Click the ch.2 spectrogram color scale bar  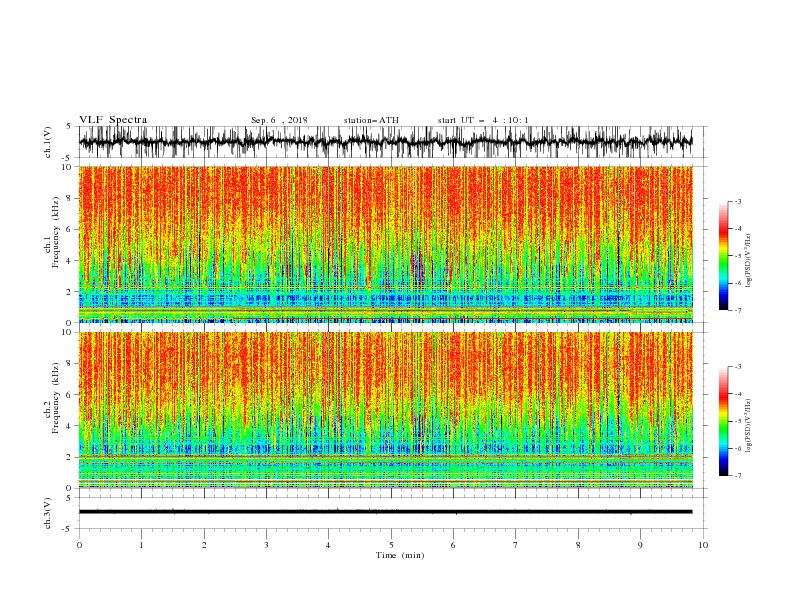pyautogui.click(x=723, y=421)
